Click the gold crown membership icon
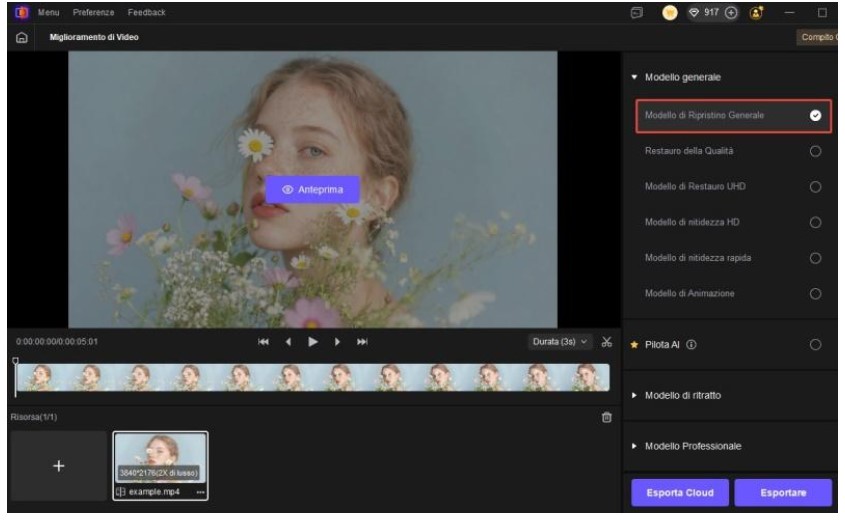 (x=669, y=12)
